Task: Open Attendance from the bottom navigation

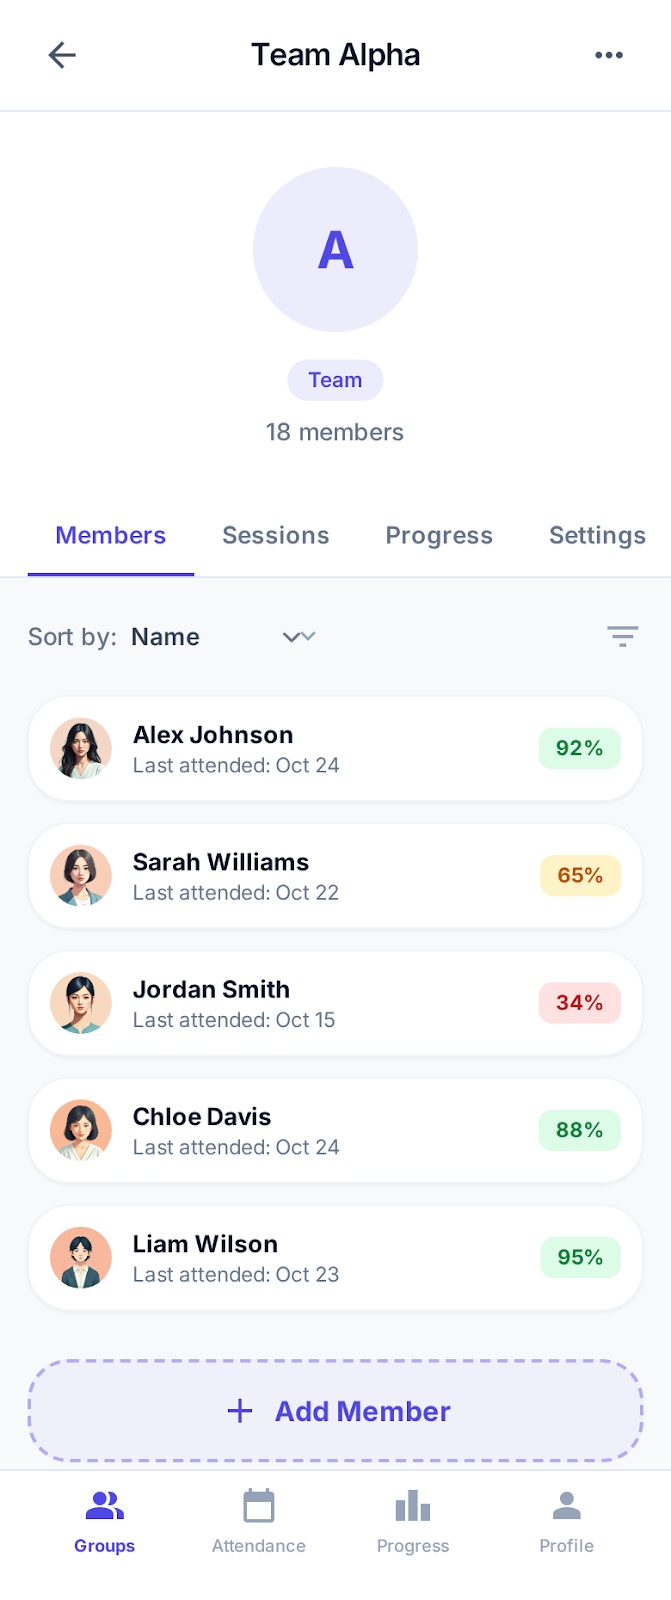Action: coord(258,1503)
